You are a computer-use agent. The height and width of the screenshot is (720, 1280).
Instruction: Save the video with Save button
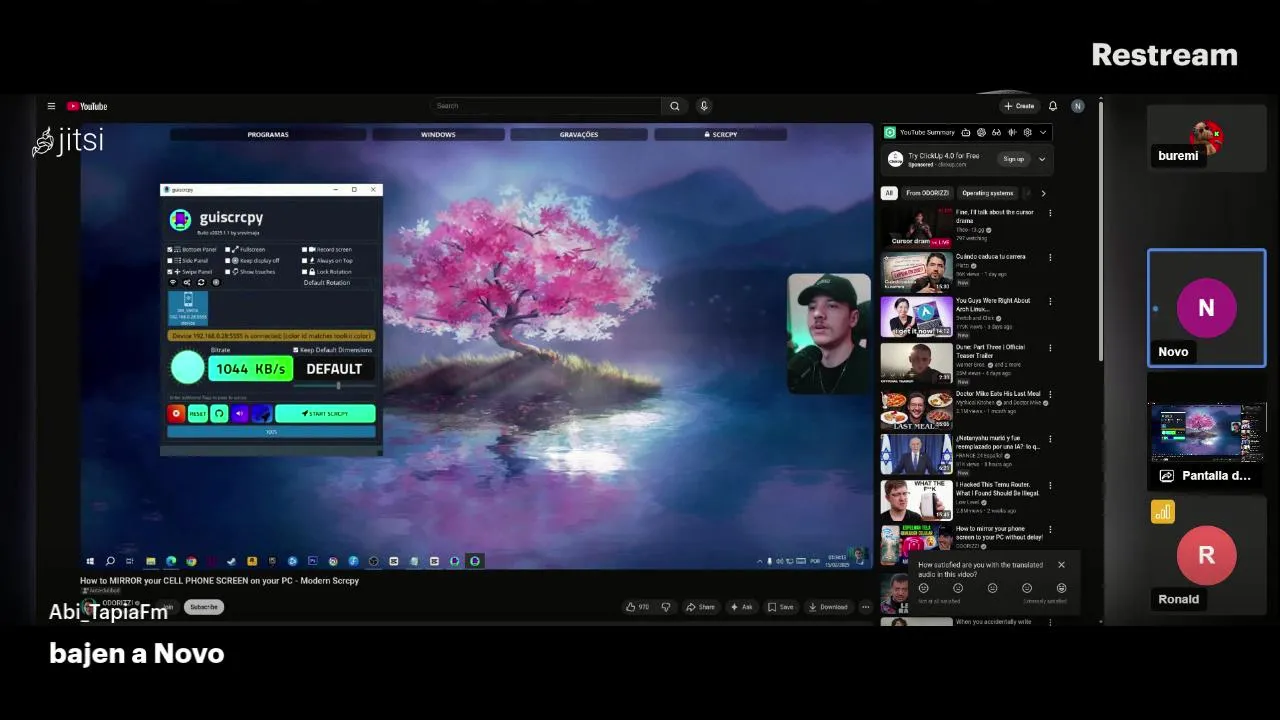tap(781, 607)
